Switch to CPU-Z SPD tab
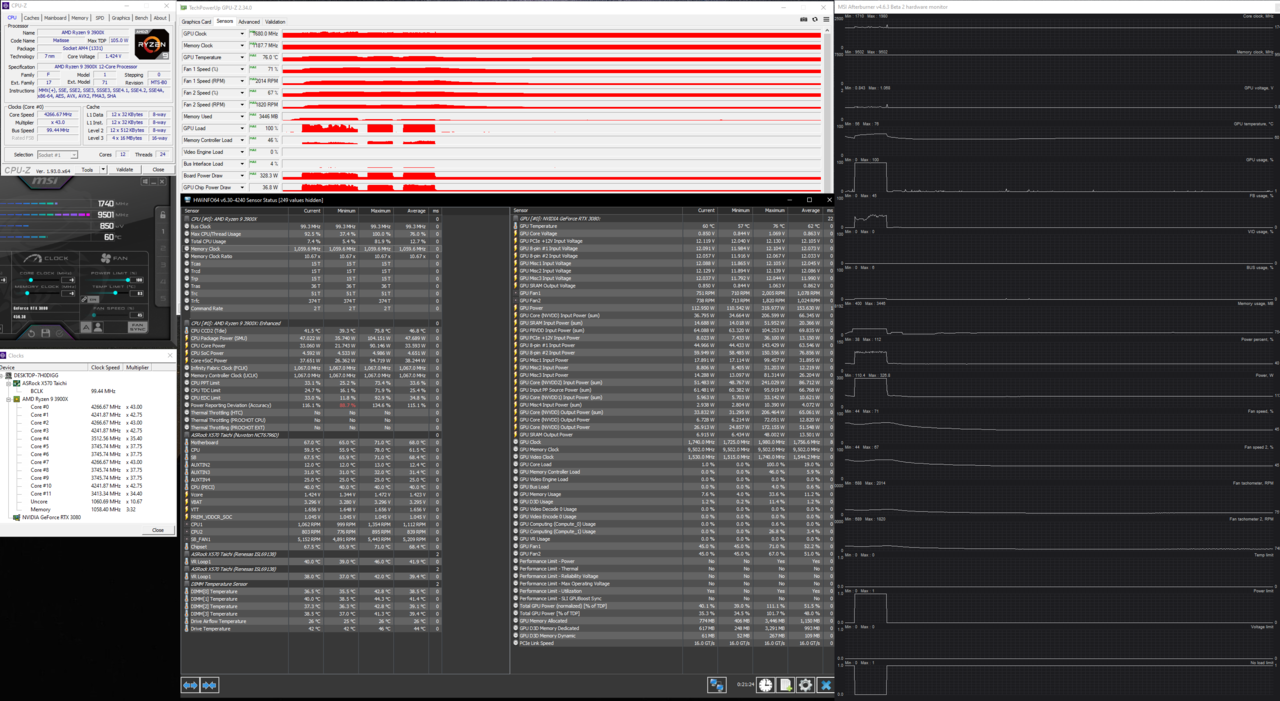 point(99,18)
